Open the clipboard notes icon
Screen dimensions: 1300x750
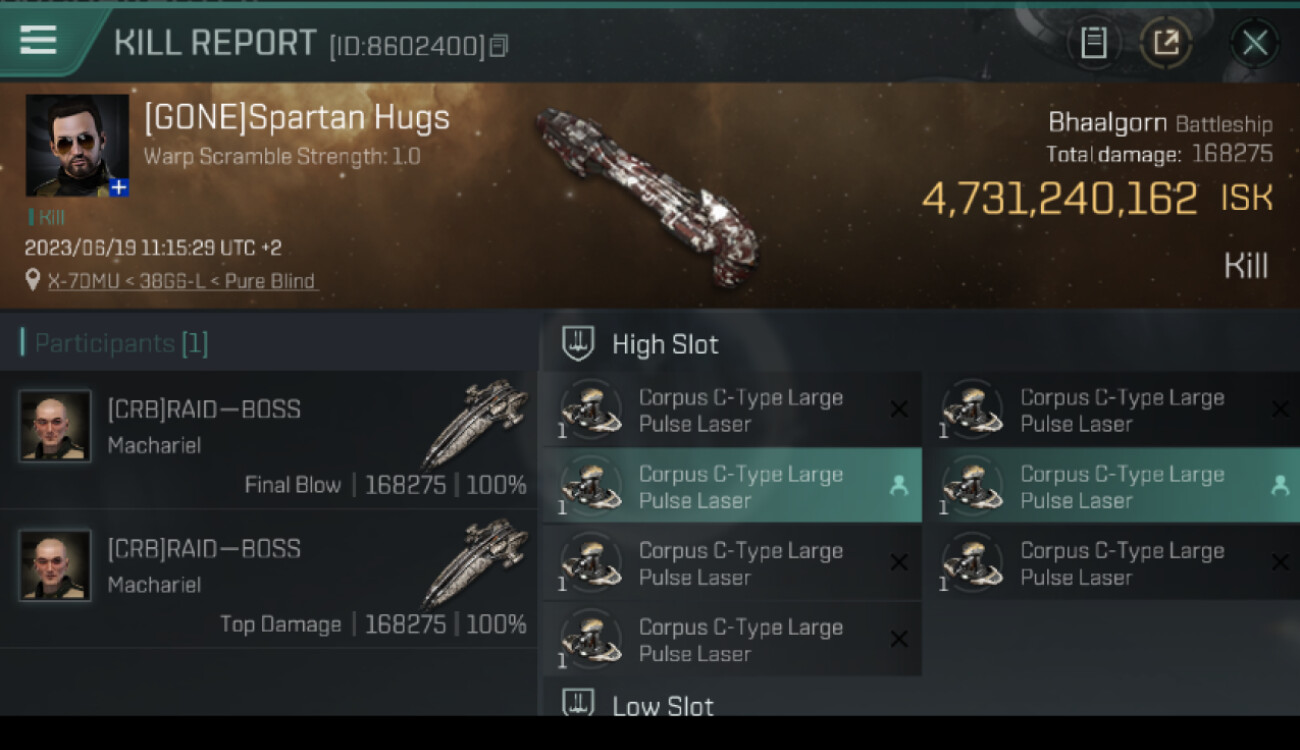pyautogui.click(x=1094, y=43)
